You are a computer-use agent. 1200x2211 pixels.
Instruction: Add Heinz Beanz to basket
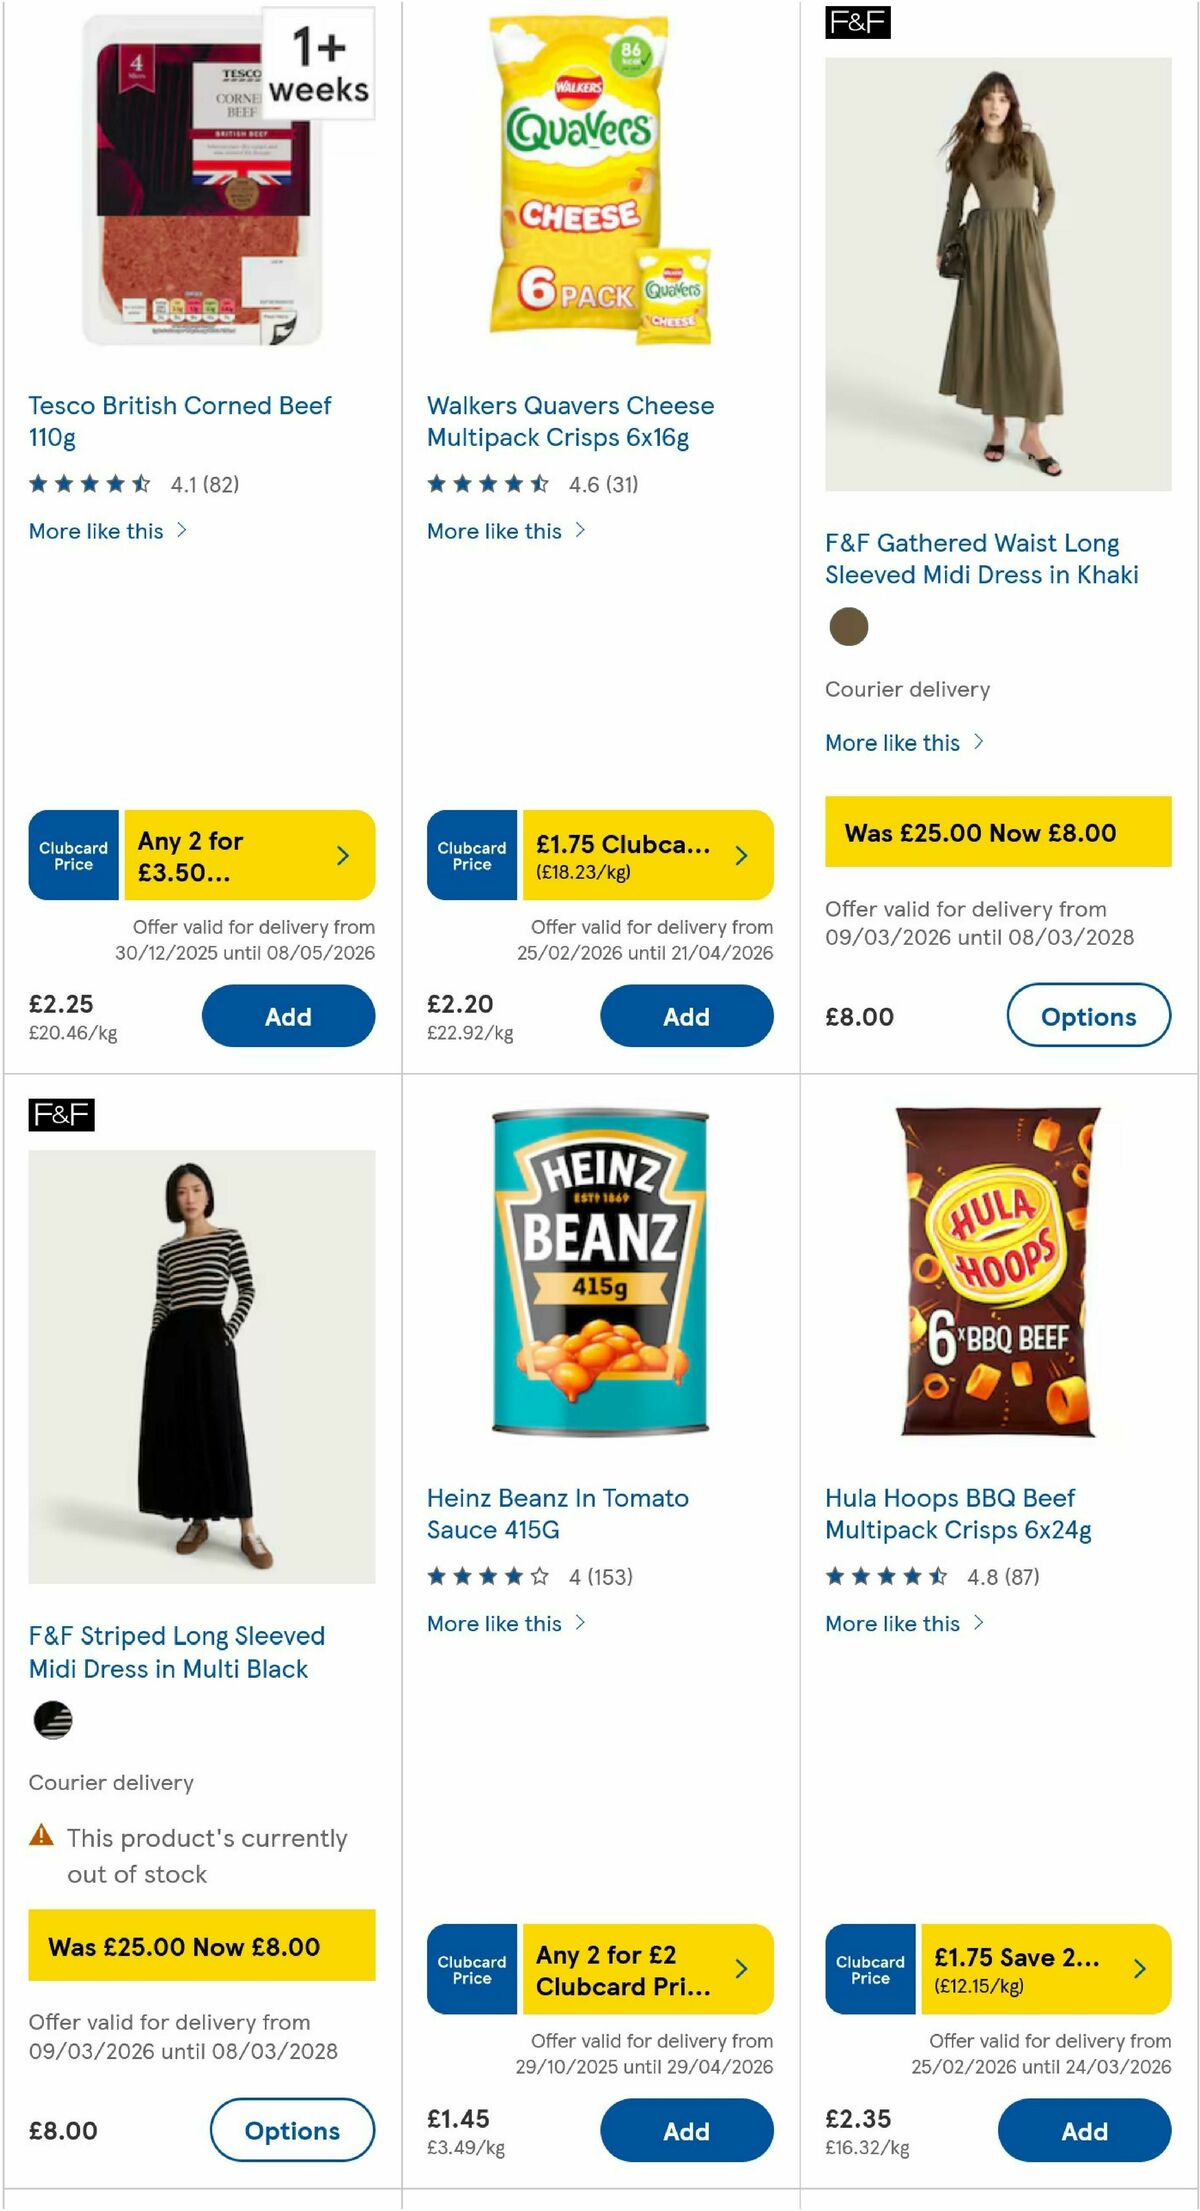point(686,2131)
